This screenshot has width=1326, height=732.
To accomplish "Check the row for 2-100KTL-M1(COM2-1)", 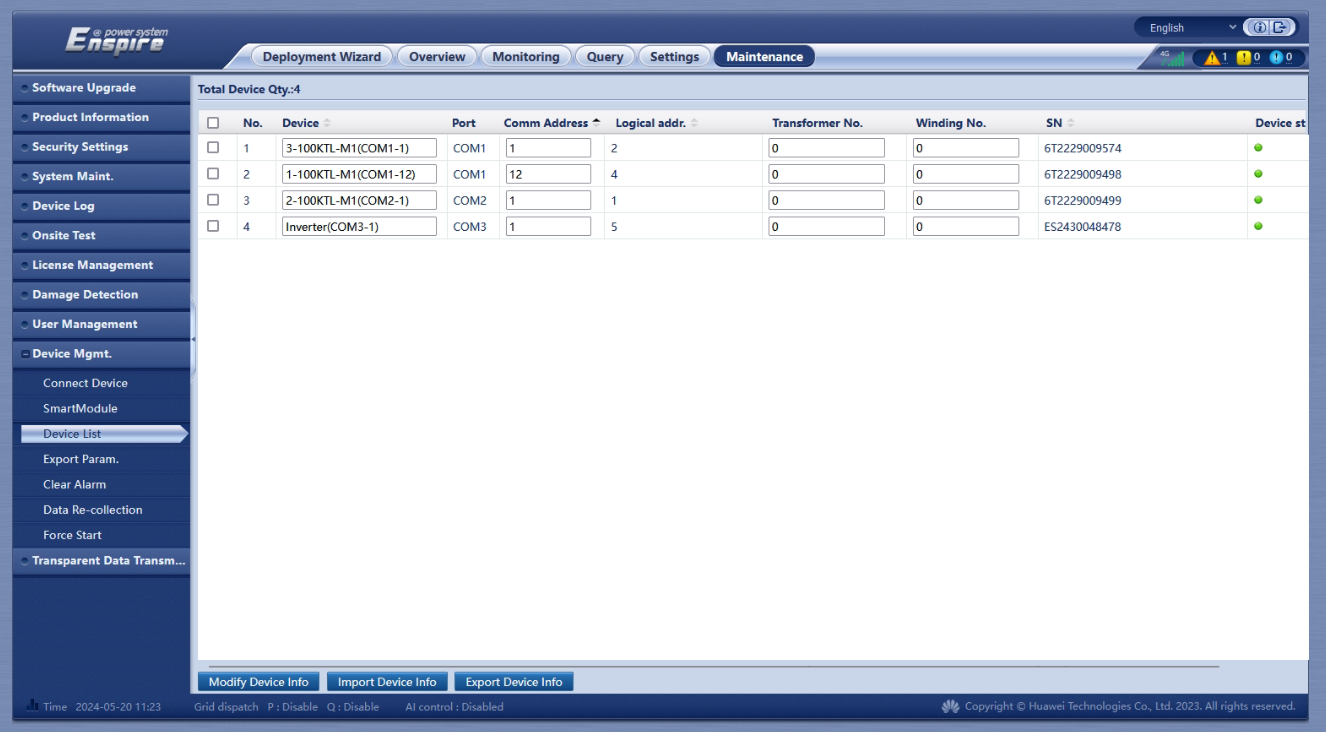I will pos(213,199).
